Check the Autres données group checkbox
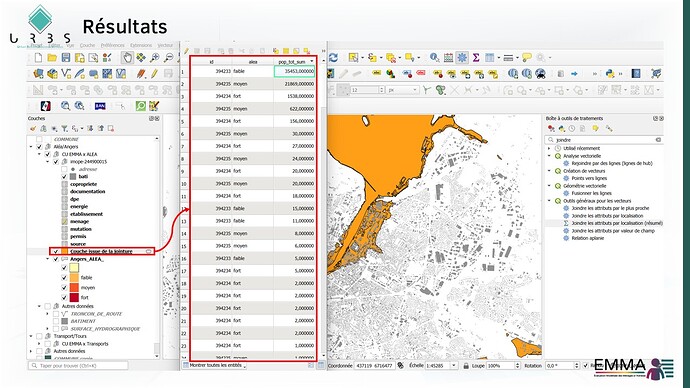 [48, 306]
